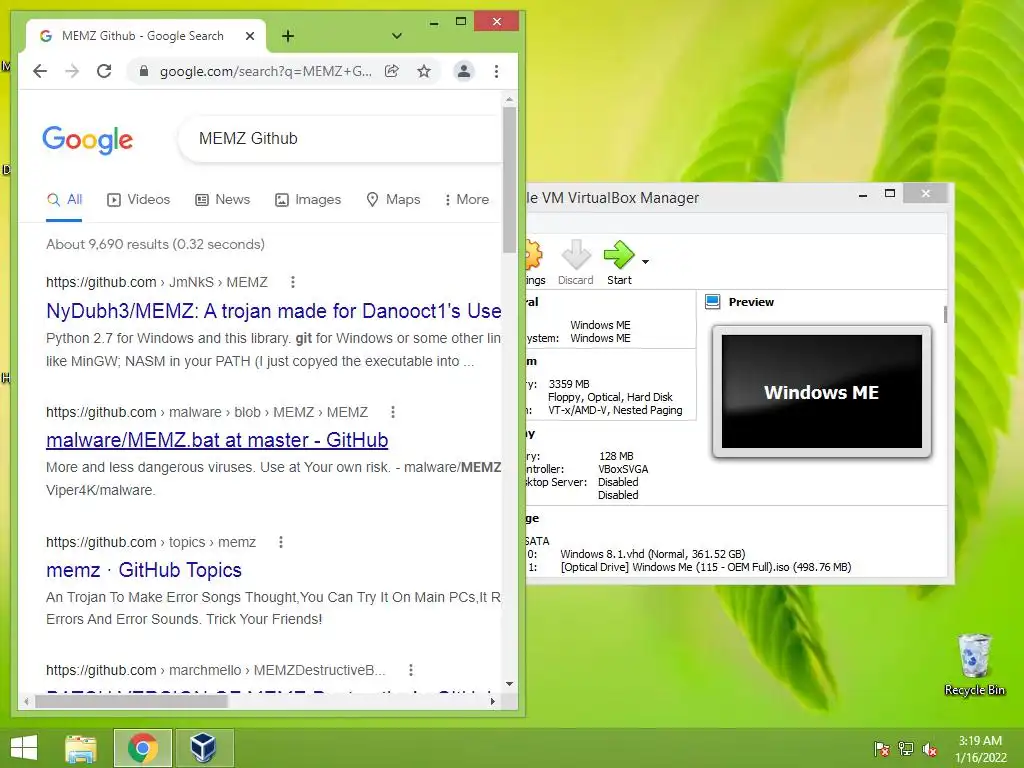Click the address bar URL
1024x768 pixels.
coord(266,71)
